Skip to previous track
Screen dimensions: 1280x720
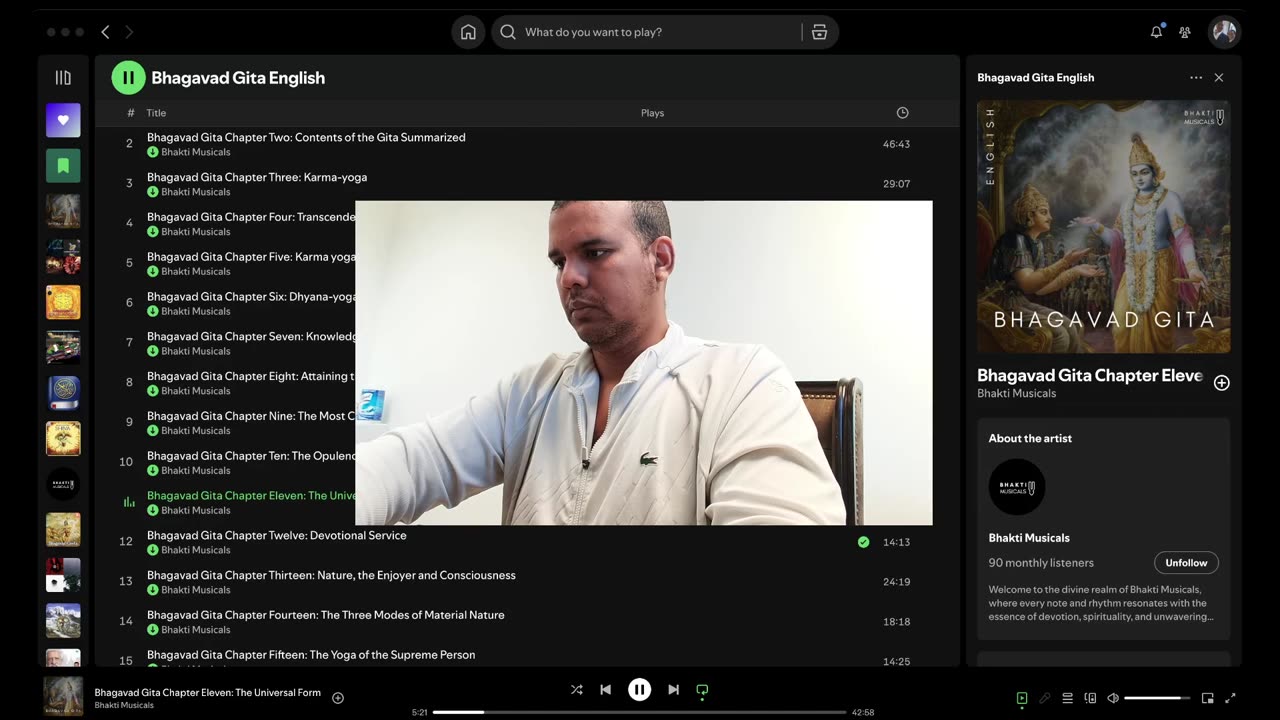(x=605, y=690)
